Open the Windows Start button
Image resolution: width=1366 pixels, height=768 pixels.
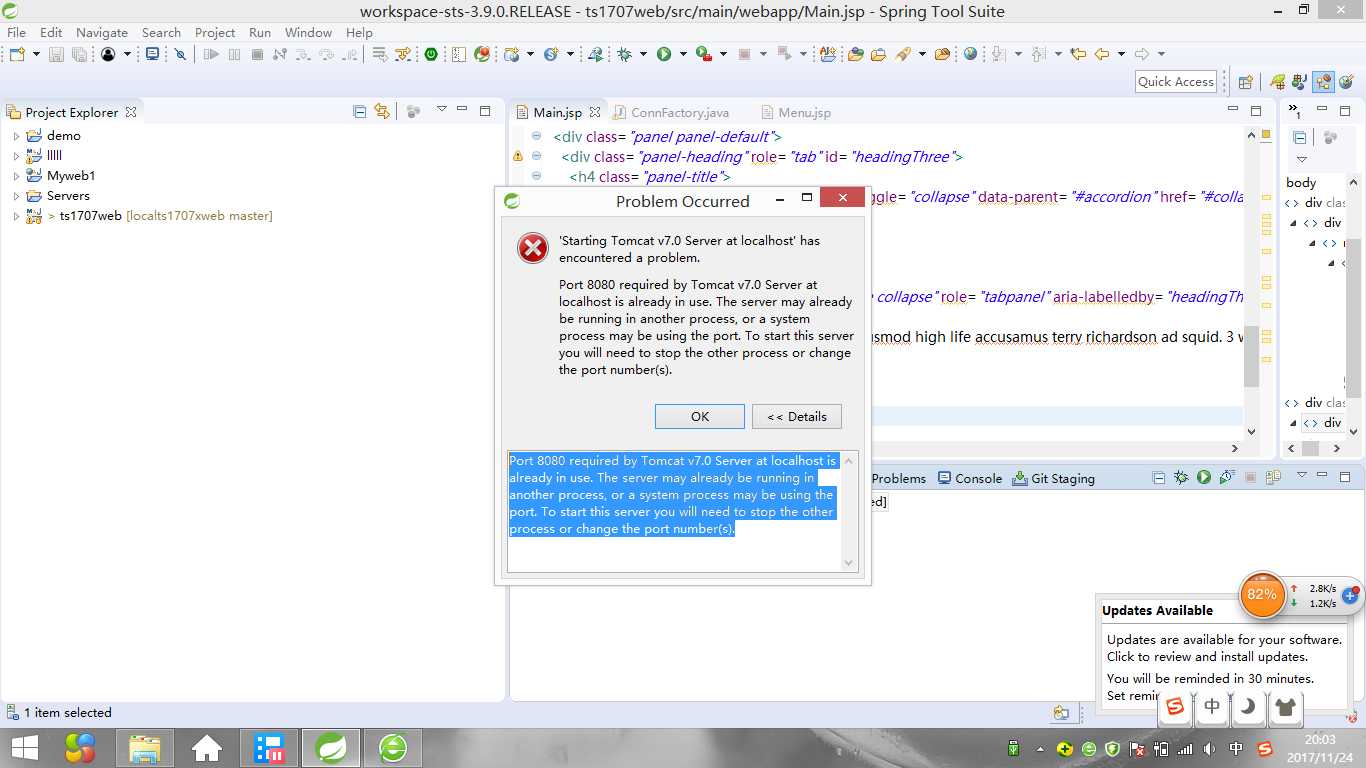coord(24,748)
